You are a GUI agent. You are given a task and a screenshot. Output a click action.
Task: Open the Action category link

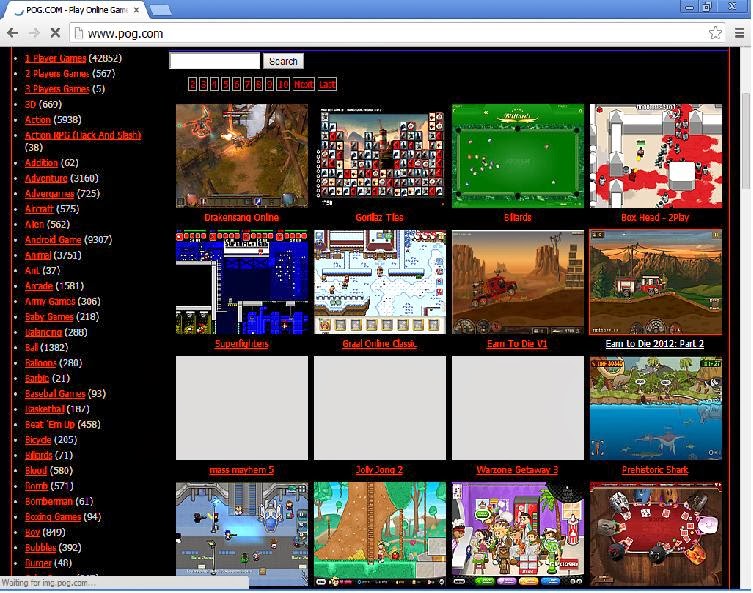point(37,120)
